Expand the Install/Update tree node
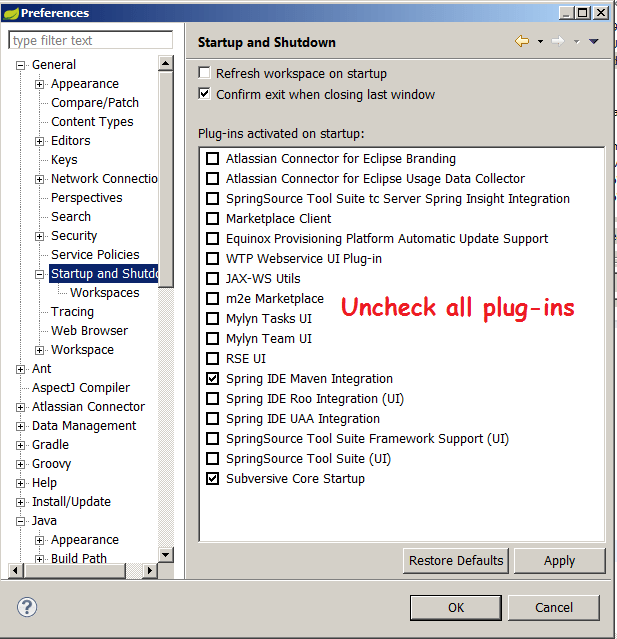Screen dimensions: 617x639 tap(20, 502)
